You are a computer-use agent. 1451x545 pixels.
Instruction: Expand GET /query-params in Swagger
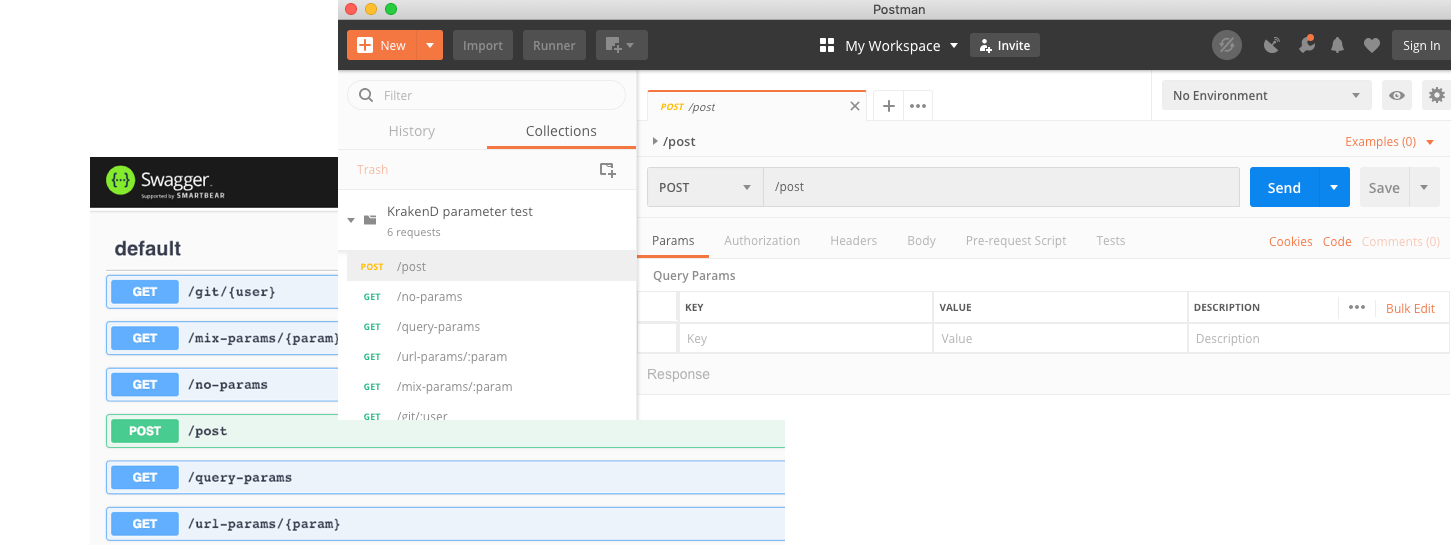(x=445, y=477)
